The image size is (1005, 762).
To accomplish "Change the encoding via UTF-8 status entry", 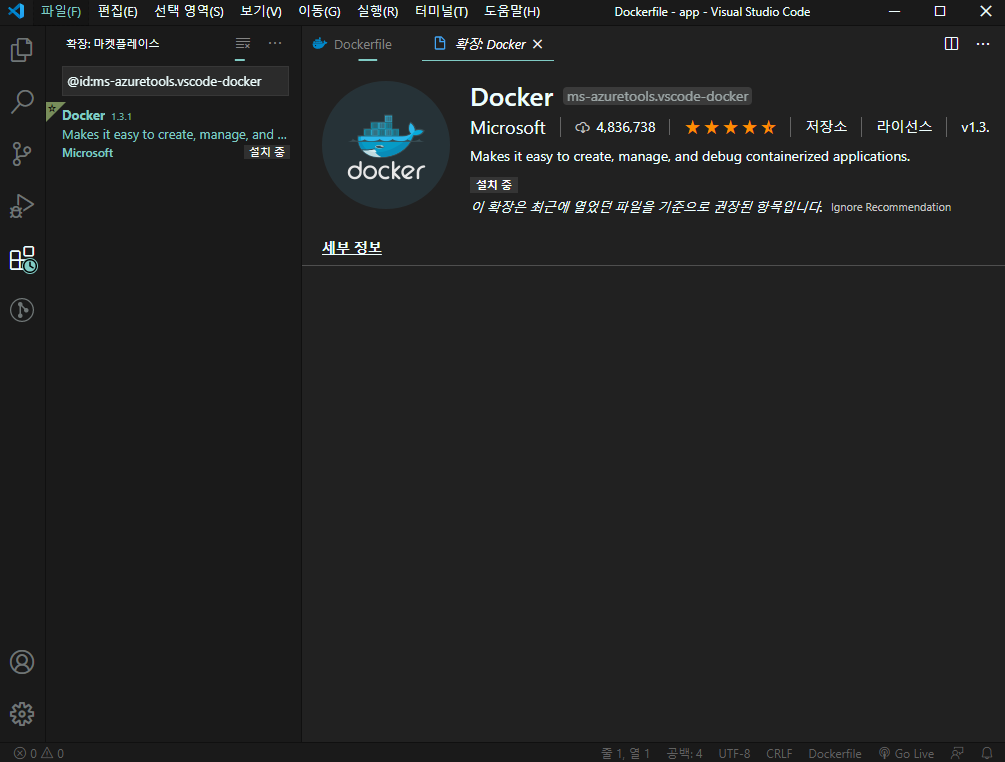I will click(734, 753).
